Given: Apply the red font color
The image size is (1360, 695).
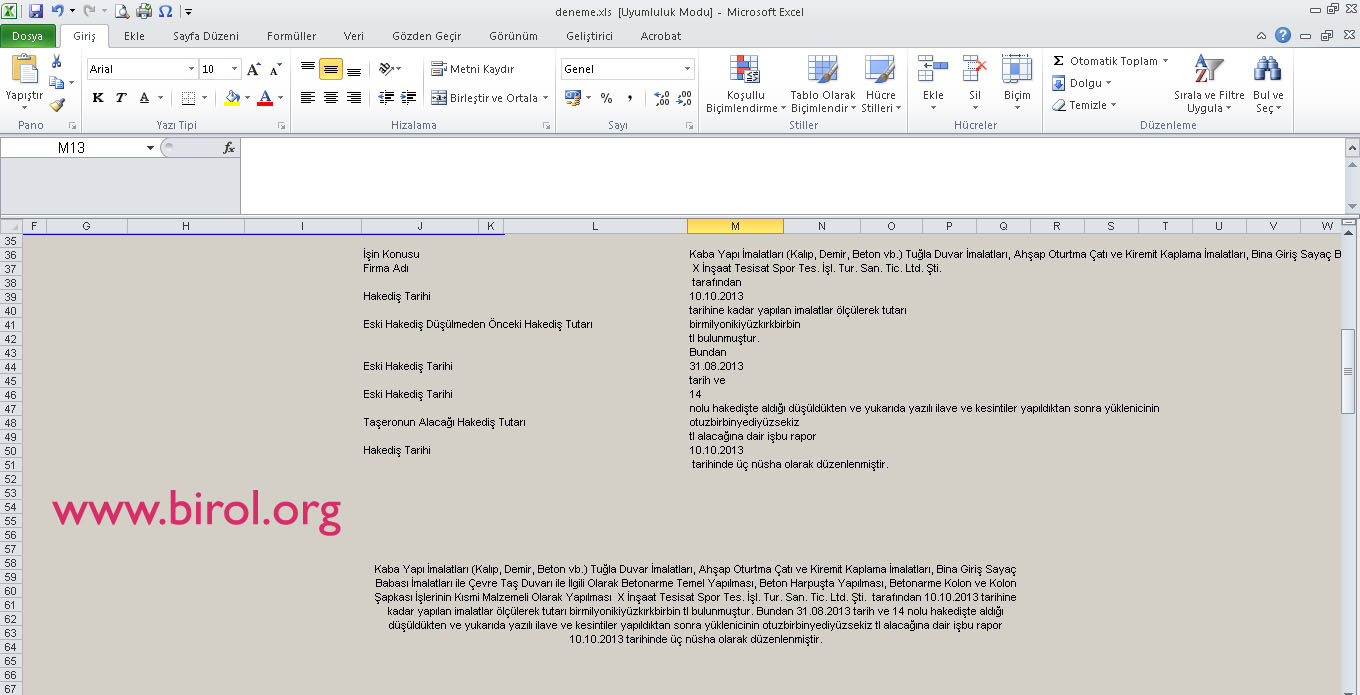Looking at the screenshot, I should 265,98.
